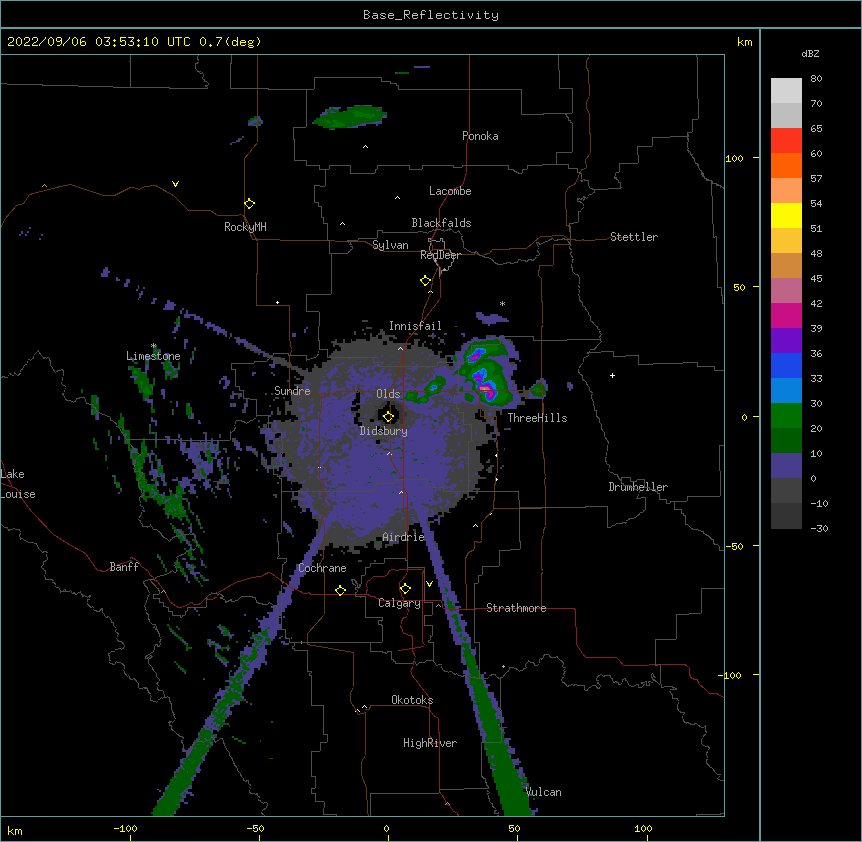Click the Airdrie city label

[x=403, y=537]
